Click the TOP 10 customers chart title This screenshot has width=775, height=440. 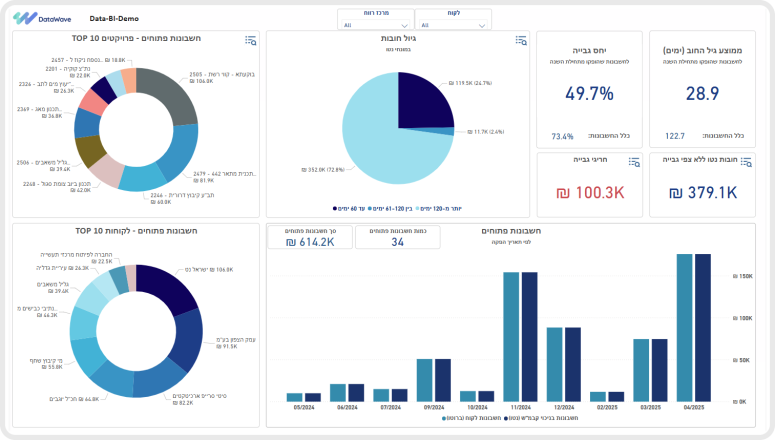tap(136, 231)
